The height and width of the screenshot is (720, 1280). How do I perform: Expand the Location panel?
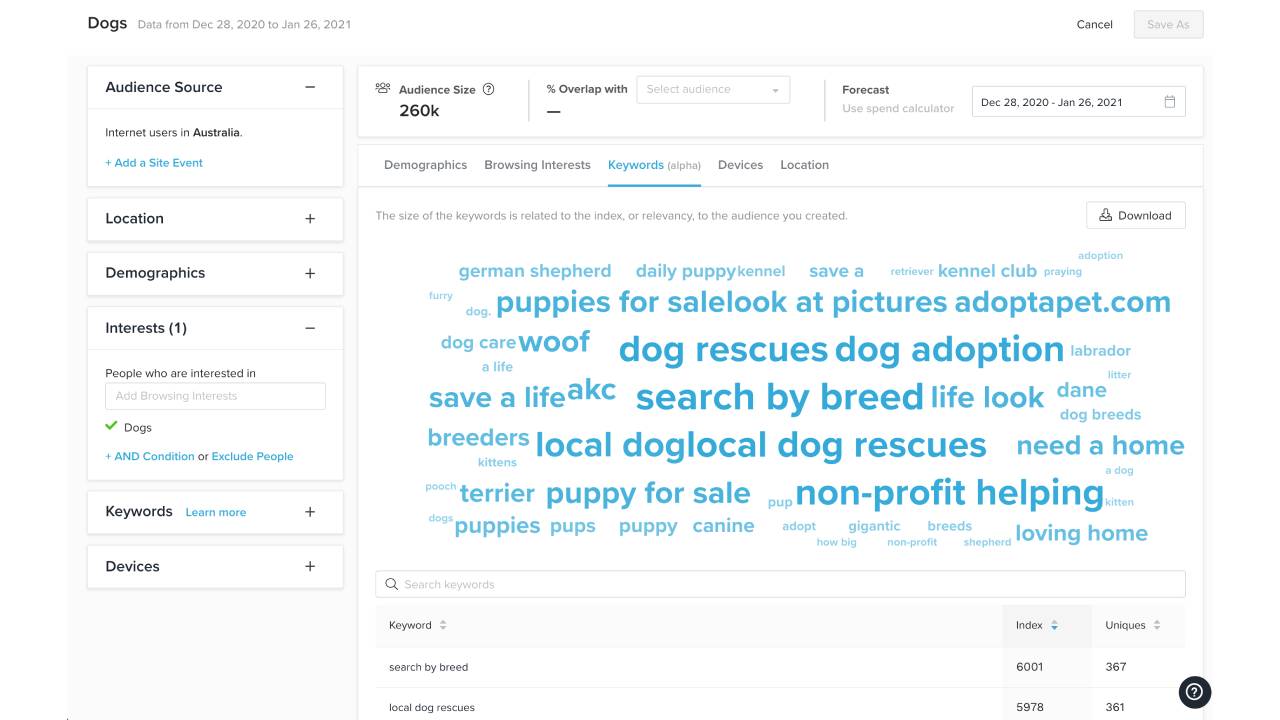click(x=310, y=218)
